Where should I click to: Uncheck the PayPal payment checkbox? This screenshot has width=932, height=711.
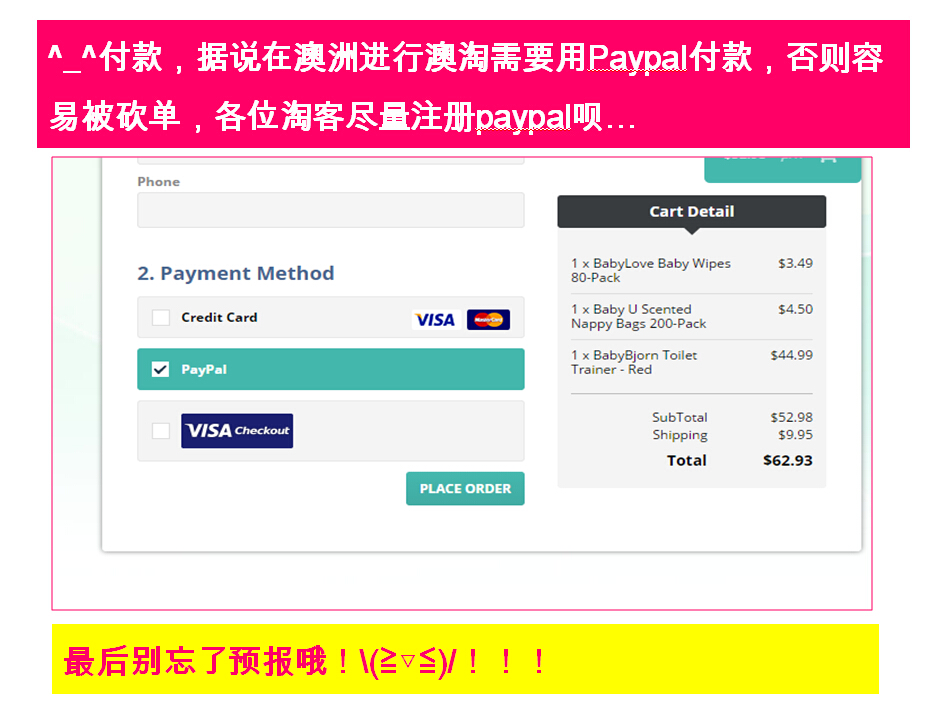[x=160, y=369]
